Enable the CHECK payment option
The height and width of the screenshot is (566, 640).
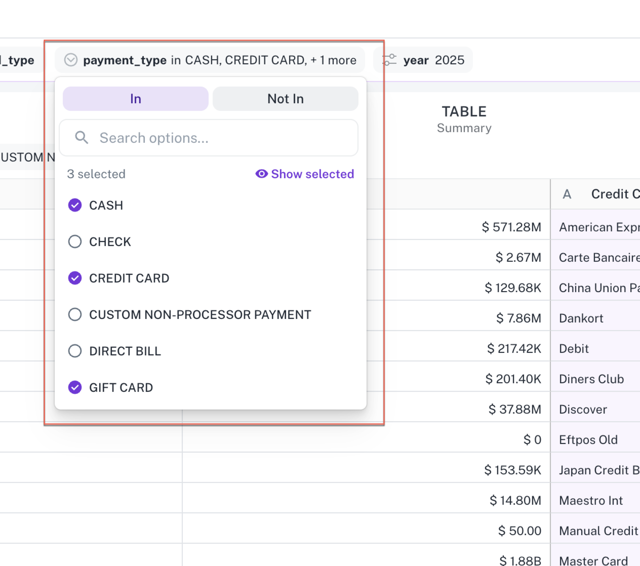click(75, 242)
